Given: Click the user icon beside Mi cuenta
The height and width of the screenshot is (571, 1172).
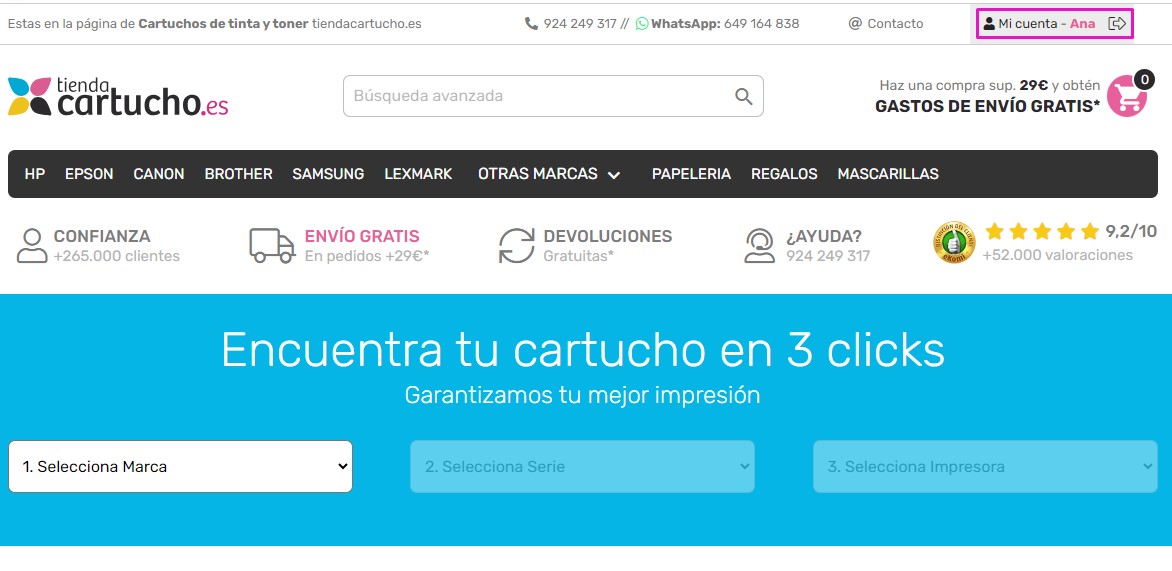Looking at the screenshot, I should pos(989,23).
